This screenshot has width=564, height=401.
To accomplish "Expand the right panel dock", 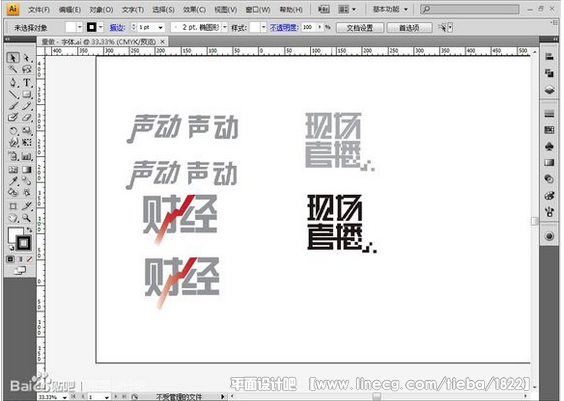I will click(x=555, y=38).
